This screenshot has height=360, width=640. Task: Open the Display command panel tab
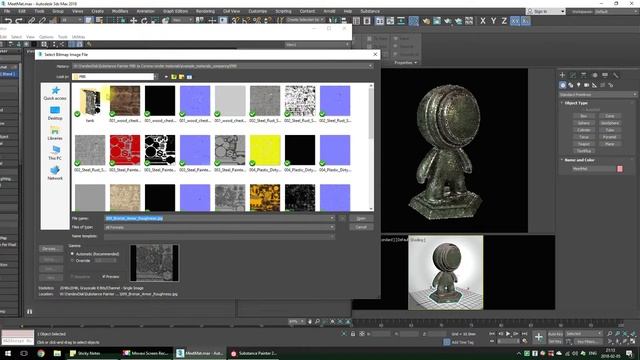pos(605,75)
